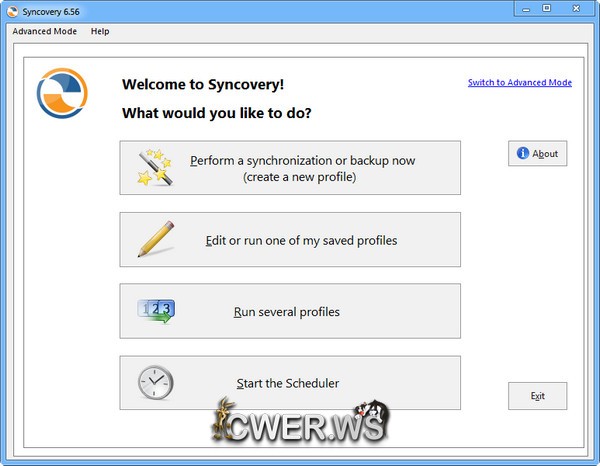Click "Perform a synchronization or backup now" text

(x=302, y=161)
